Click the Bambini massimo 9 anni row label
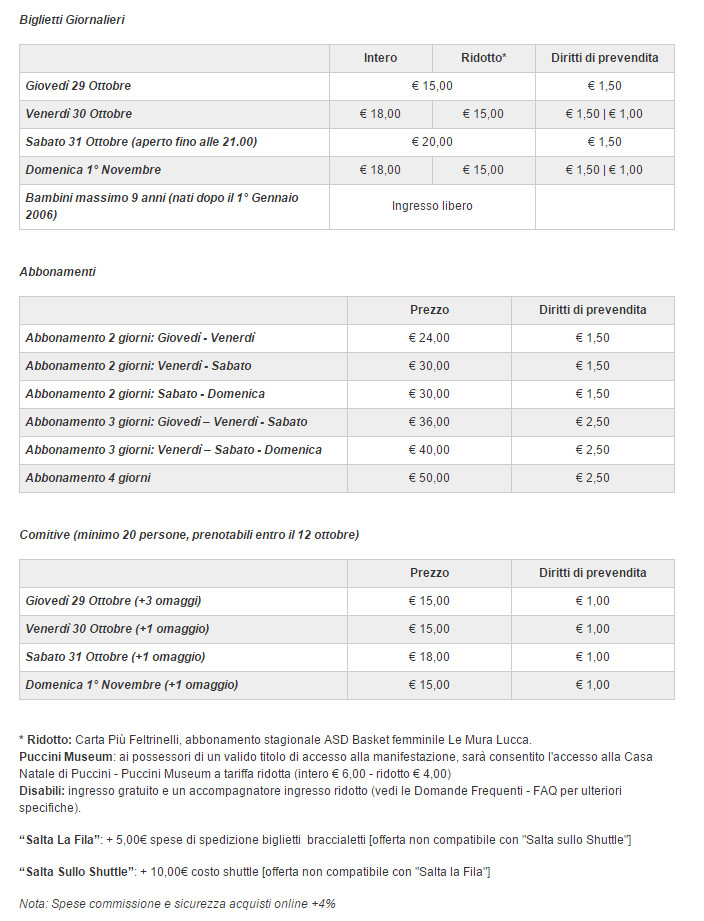Image resolution: width=704 pixels, height=921 pixels. (161, 206)
